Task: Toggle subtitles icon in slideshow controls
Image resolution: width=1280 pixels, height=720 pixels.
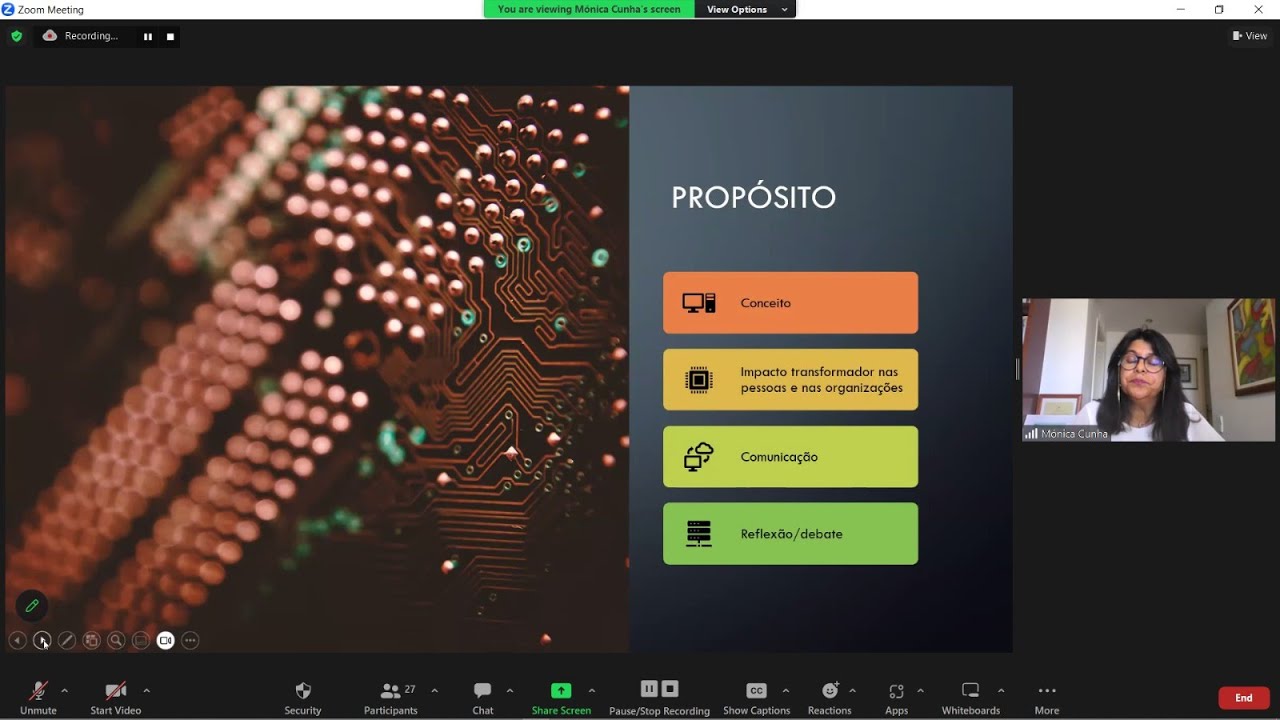Action: tap(141, 640)
